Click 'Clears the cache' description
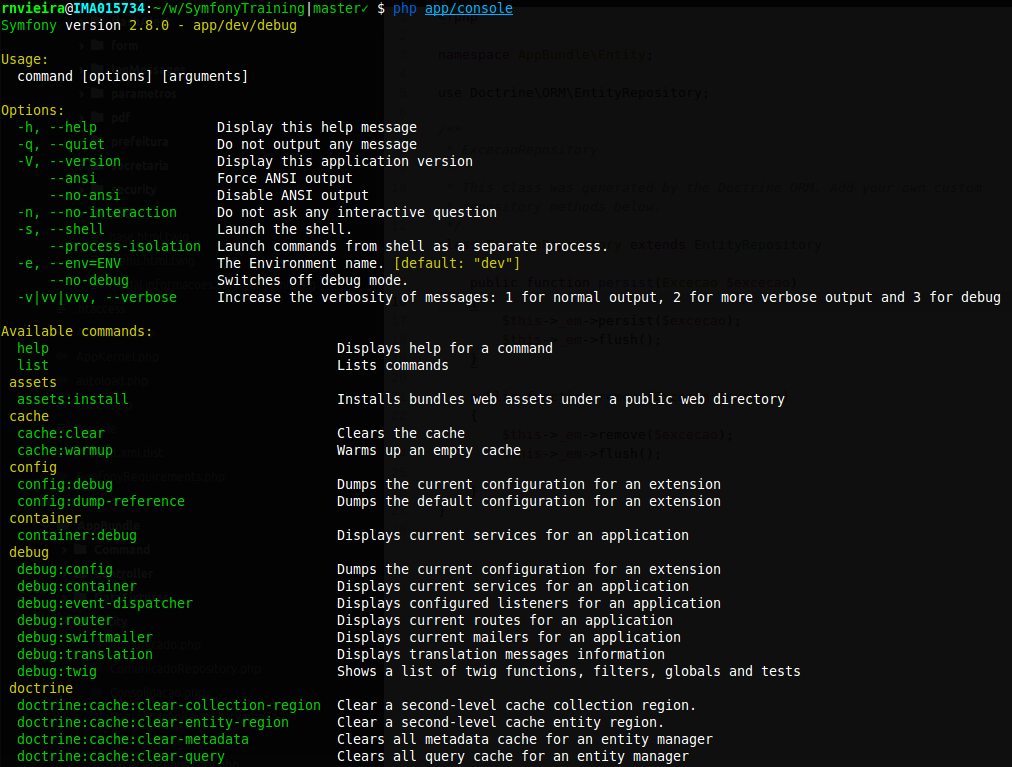This screenshot has width=1012, height=767. point(401,433)
